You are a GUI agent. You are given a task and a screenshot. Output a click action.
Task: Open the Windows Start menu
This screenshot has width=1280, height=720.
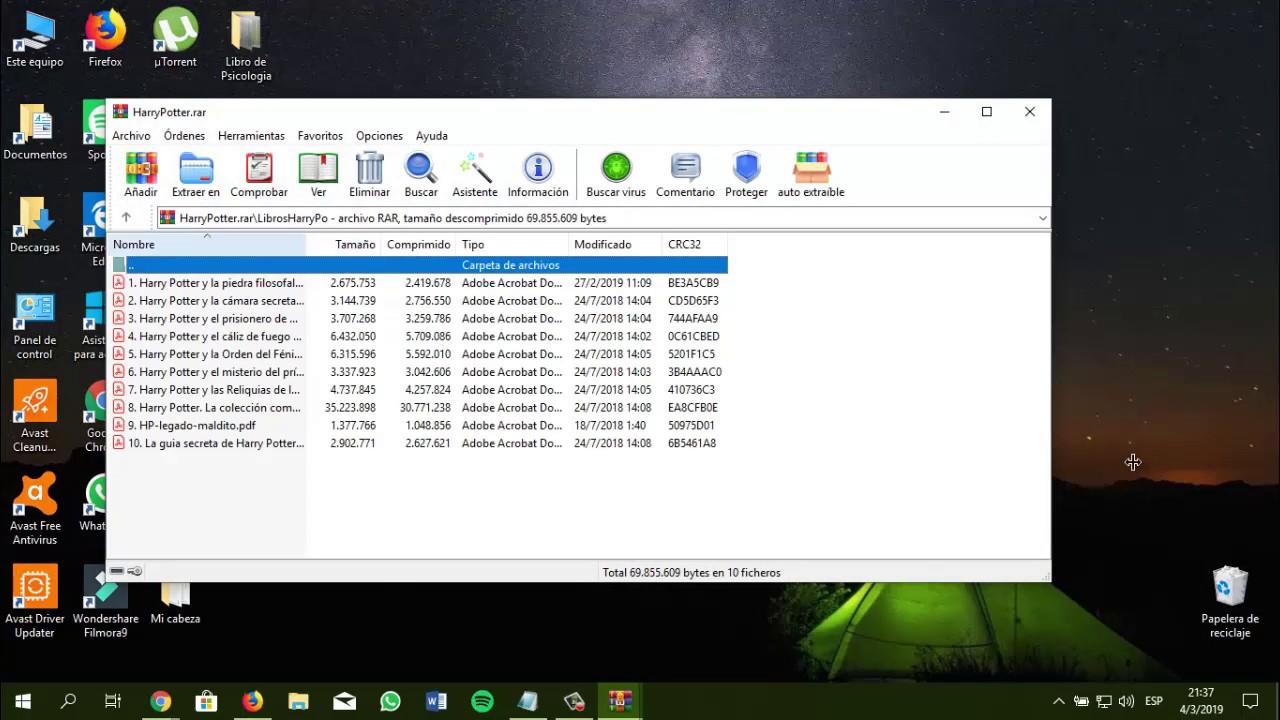coord(23,701)
